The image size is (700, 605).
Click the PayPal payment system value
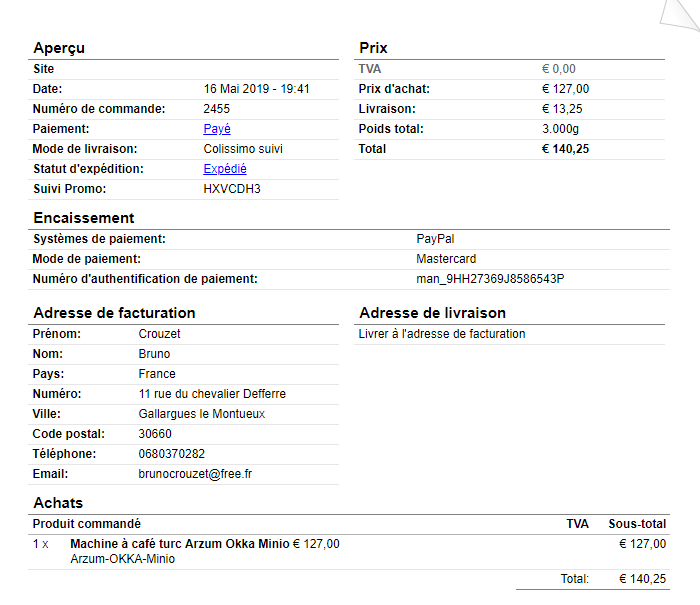[435, 239]
